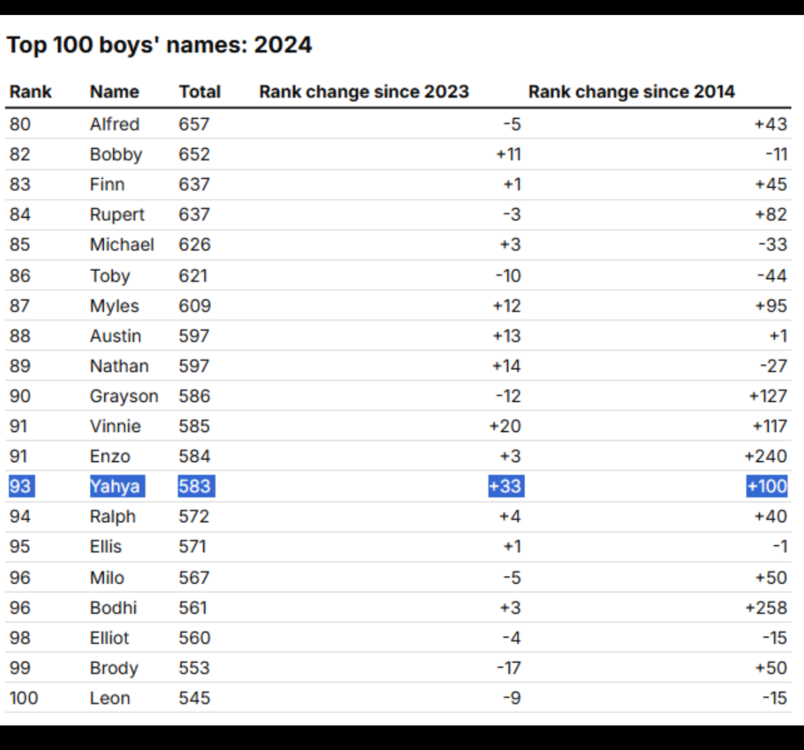Image resolution: width=804 pixels, height=750 pixels.
Task: Click Michael's -33 change since 2014
Action: click(x=773, y=245)
